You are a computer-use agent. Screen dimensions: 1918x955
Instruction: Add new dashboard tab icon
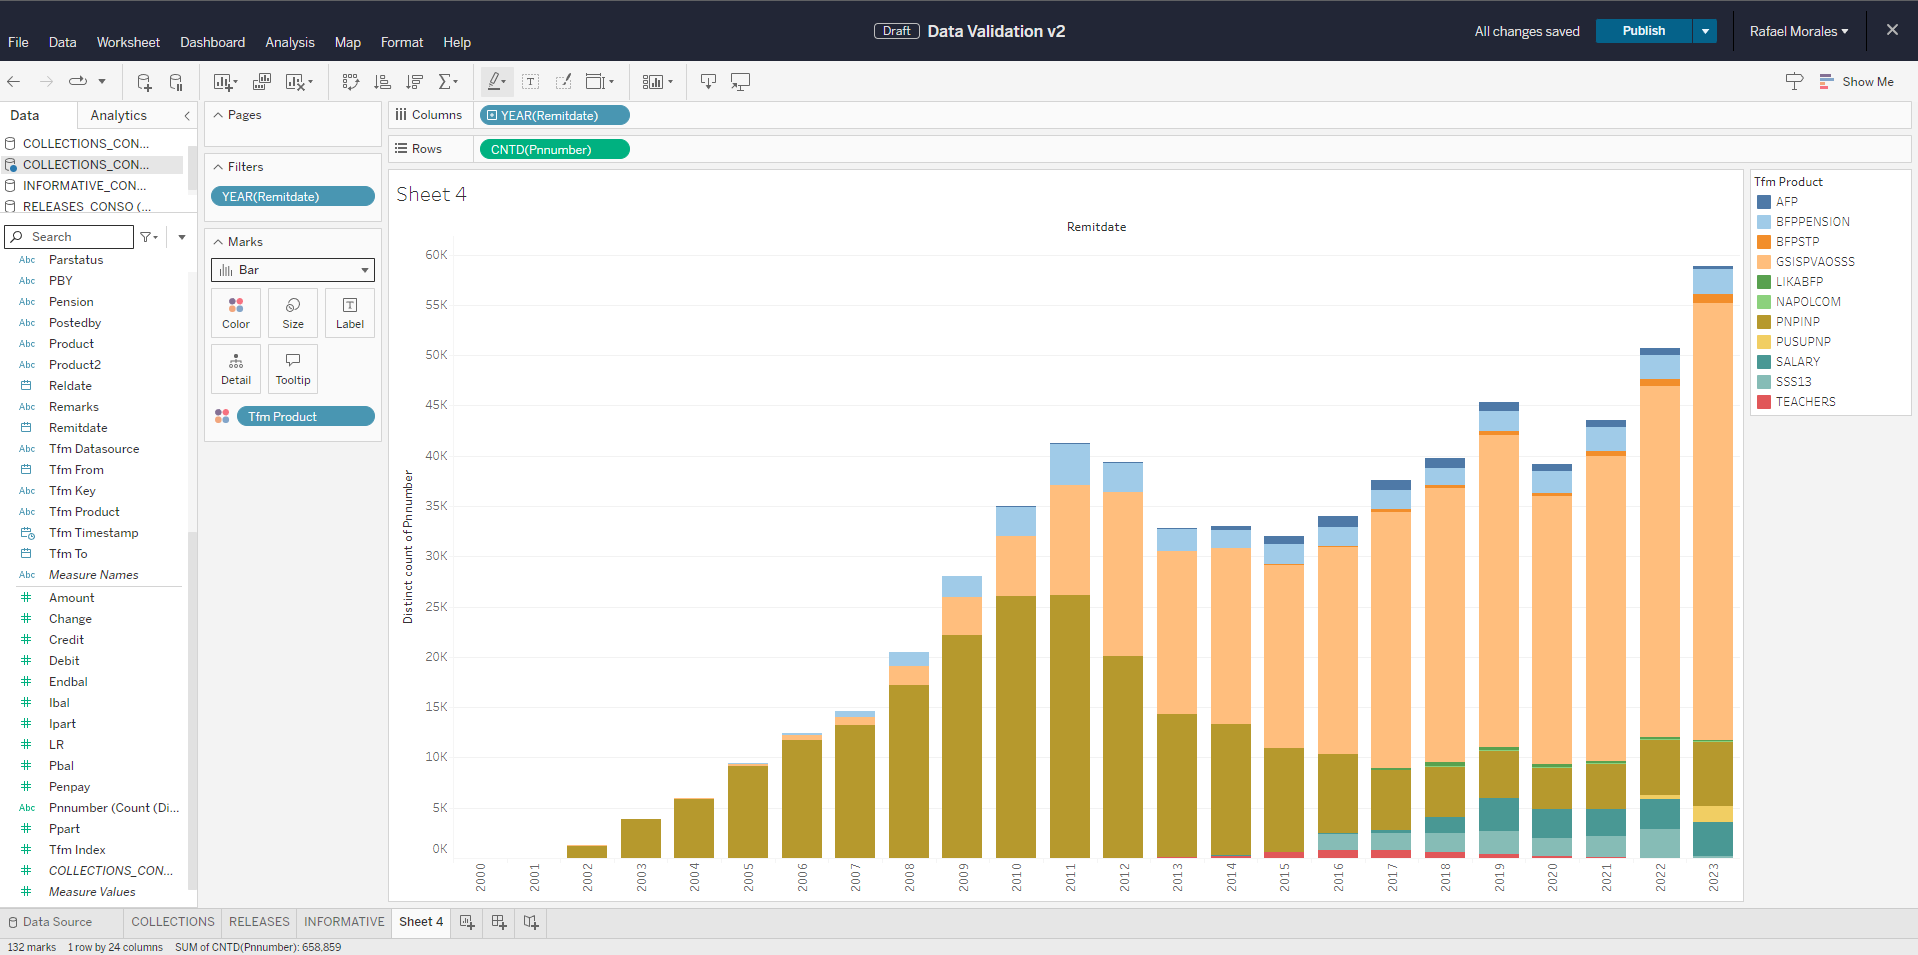point(499,922)
